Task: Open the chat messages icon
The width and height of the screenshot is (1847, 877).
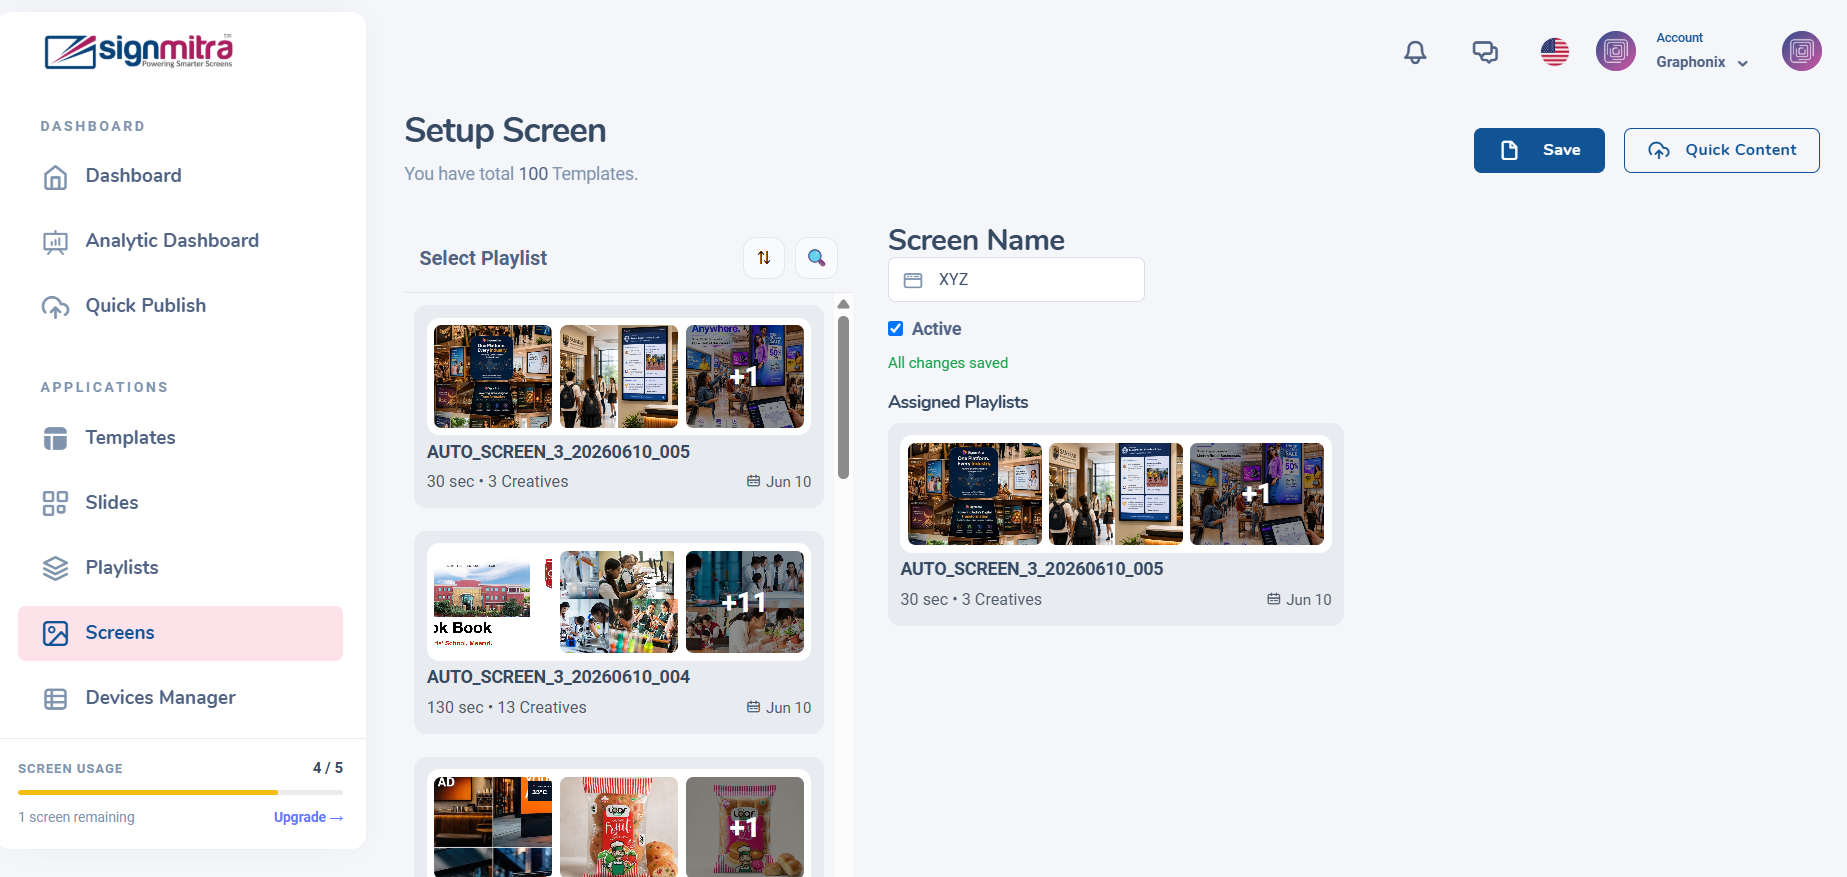Action: pos(1485,52)
